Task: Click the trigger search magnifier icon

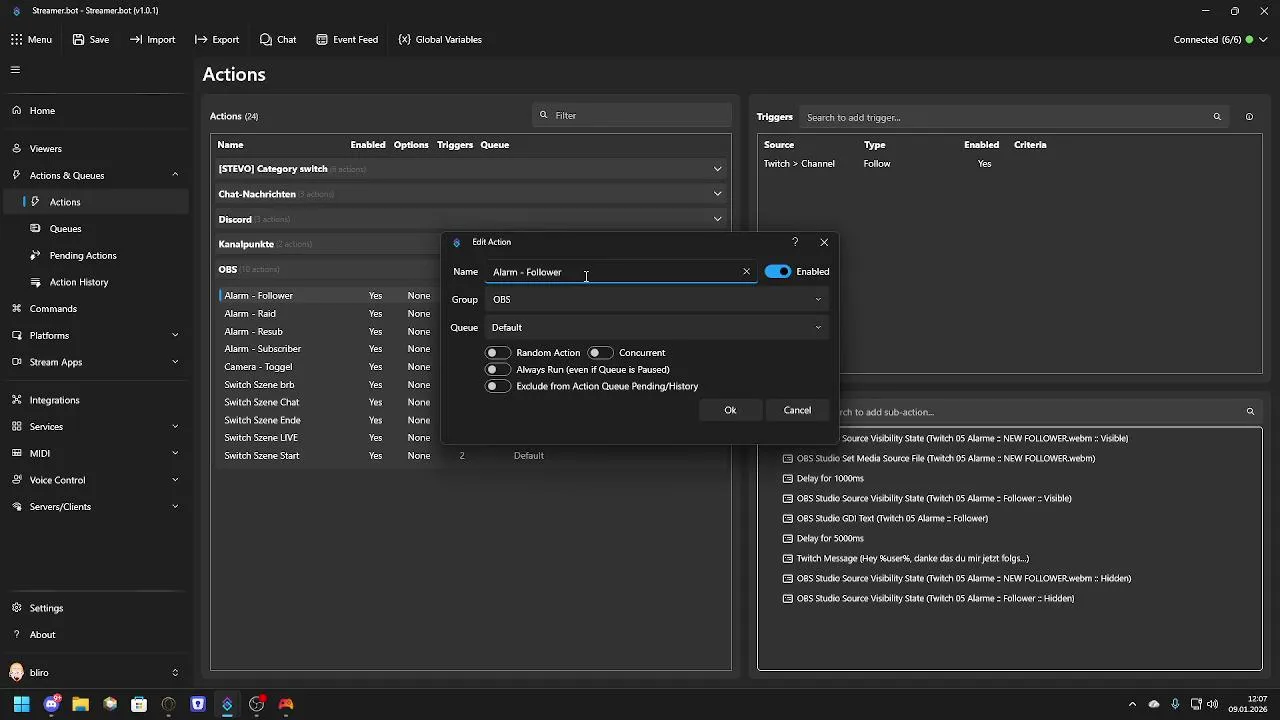Action: (1217, 117)
